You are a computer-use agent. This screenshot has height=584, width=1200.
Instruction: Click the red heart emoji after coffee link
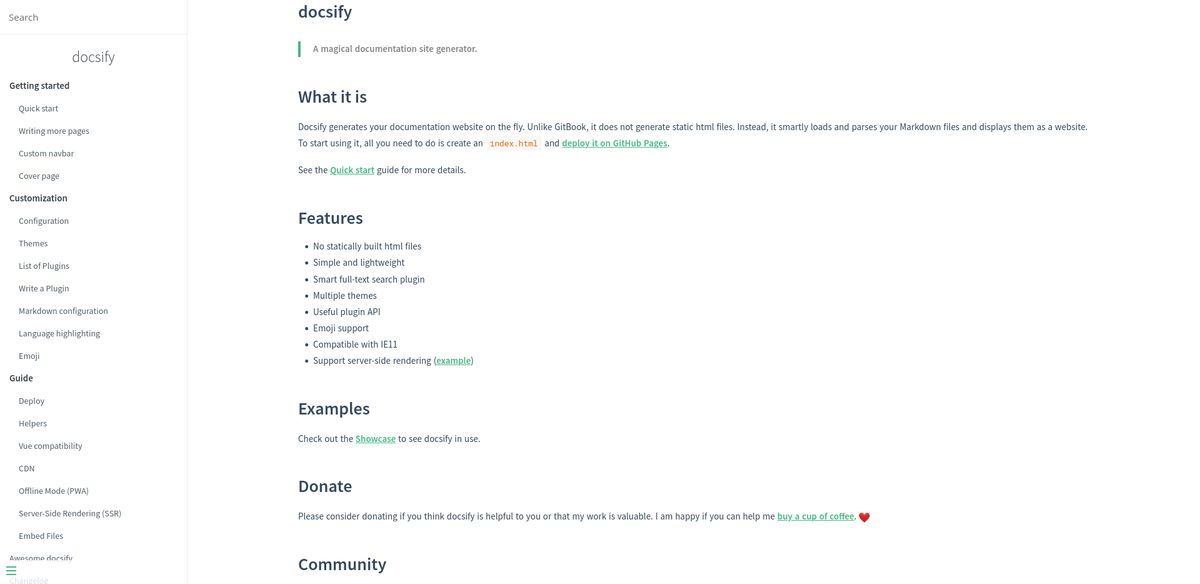click(864, 517)
